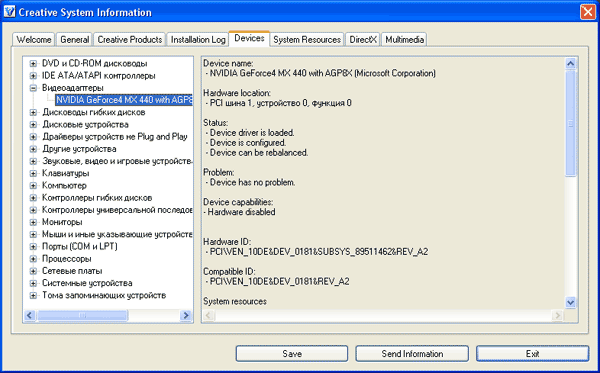Screen dimensions: 600x373
Task: Open the Creative Products tab
Action: 130,39
